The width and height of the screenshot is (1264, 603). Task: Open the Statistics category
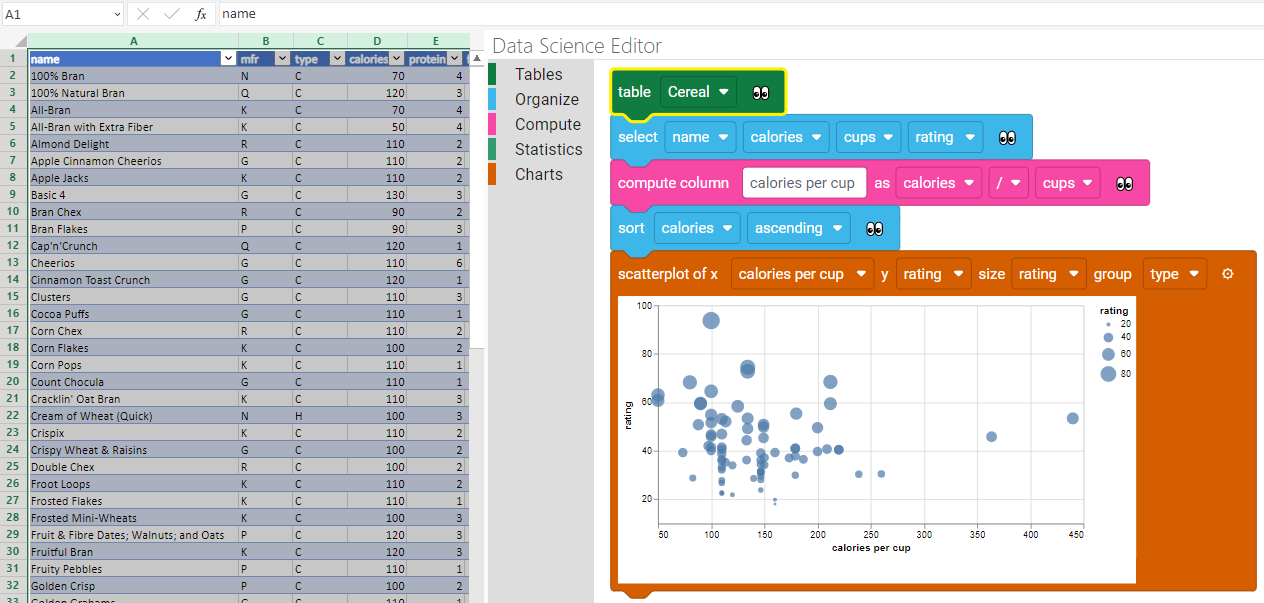tap(548, 149)
